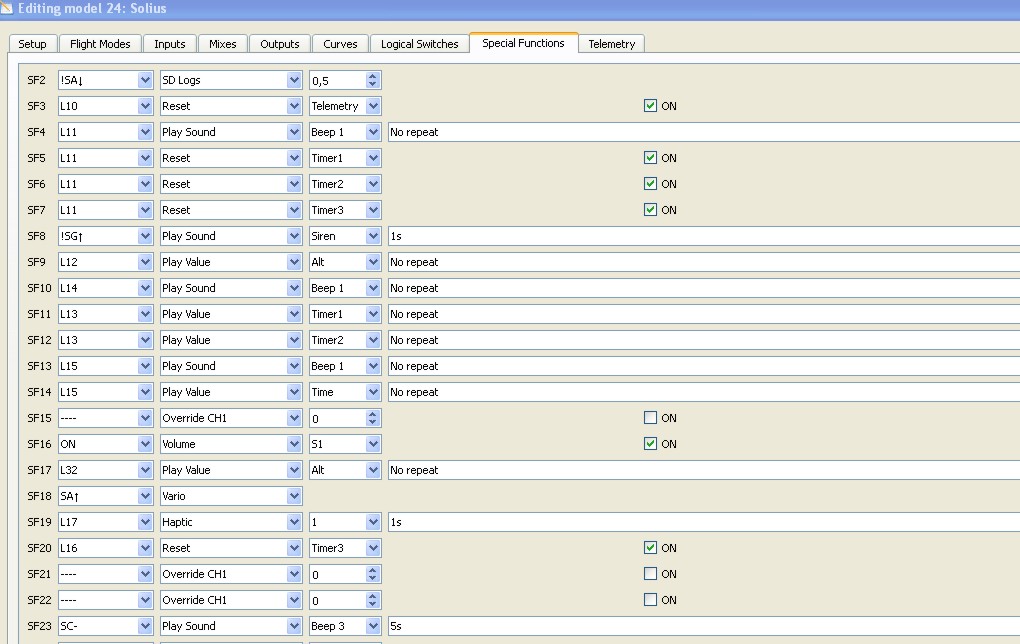The height and width of the screenshot is (644, 1020).
Task: Open SF16 switch dropdown showing ON
Action: coord(145,444)
